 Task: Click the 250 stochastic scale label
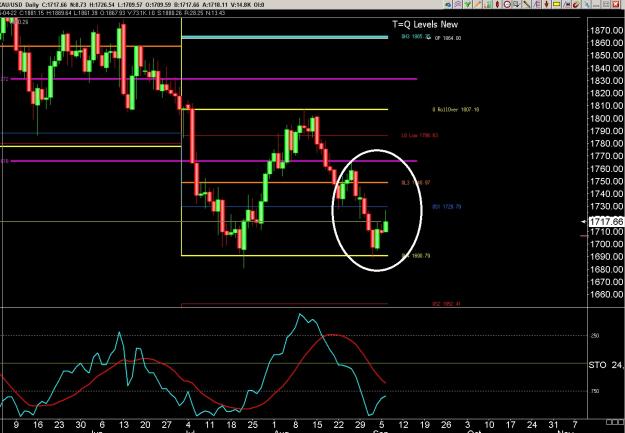tap(595, 336)
